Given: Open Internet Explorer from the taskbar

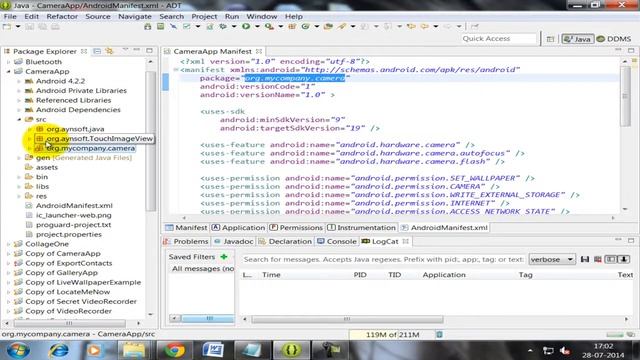Looking at the screenshot, I should (59, 350).
